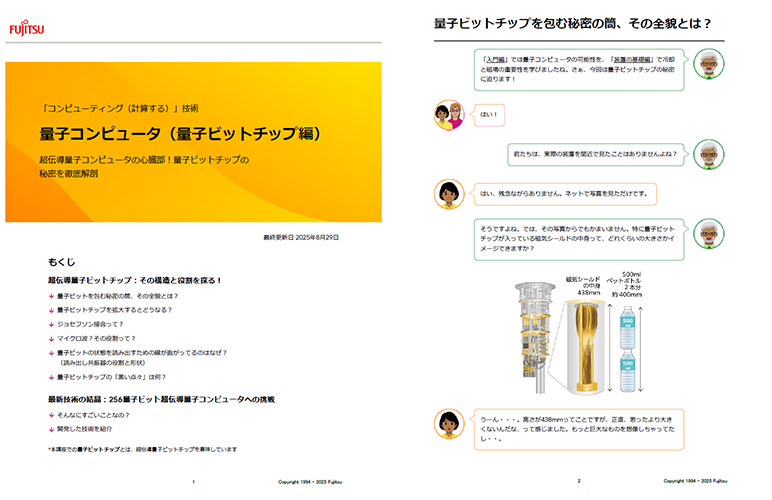Screen dimensions: 772x500
Task: Go to 開発した技術を紹介 section
Action: [x=88, y=428]
